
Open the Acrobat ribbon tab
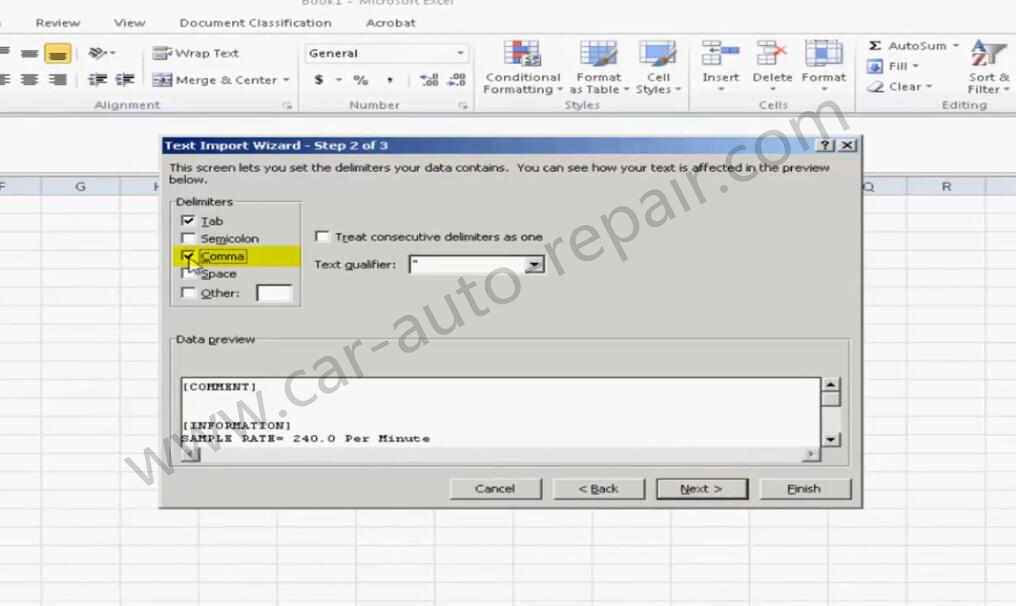(x=391, y=23)
